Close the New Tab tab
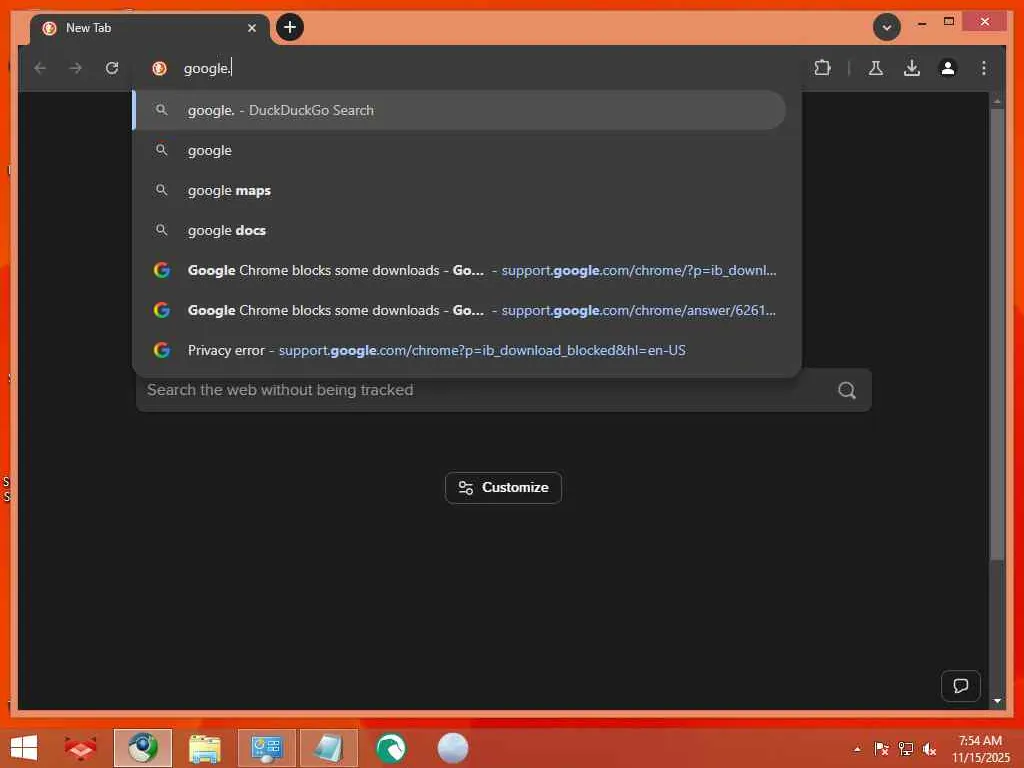 [x=251, y=28]
